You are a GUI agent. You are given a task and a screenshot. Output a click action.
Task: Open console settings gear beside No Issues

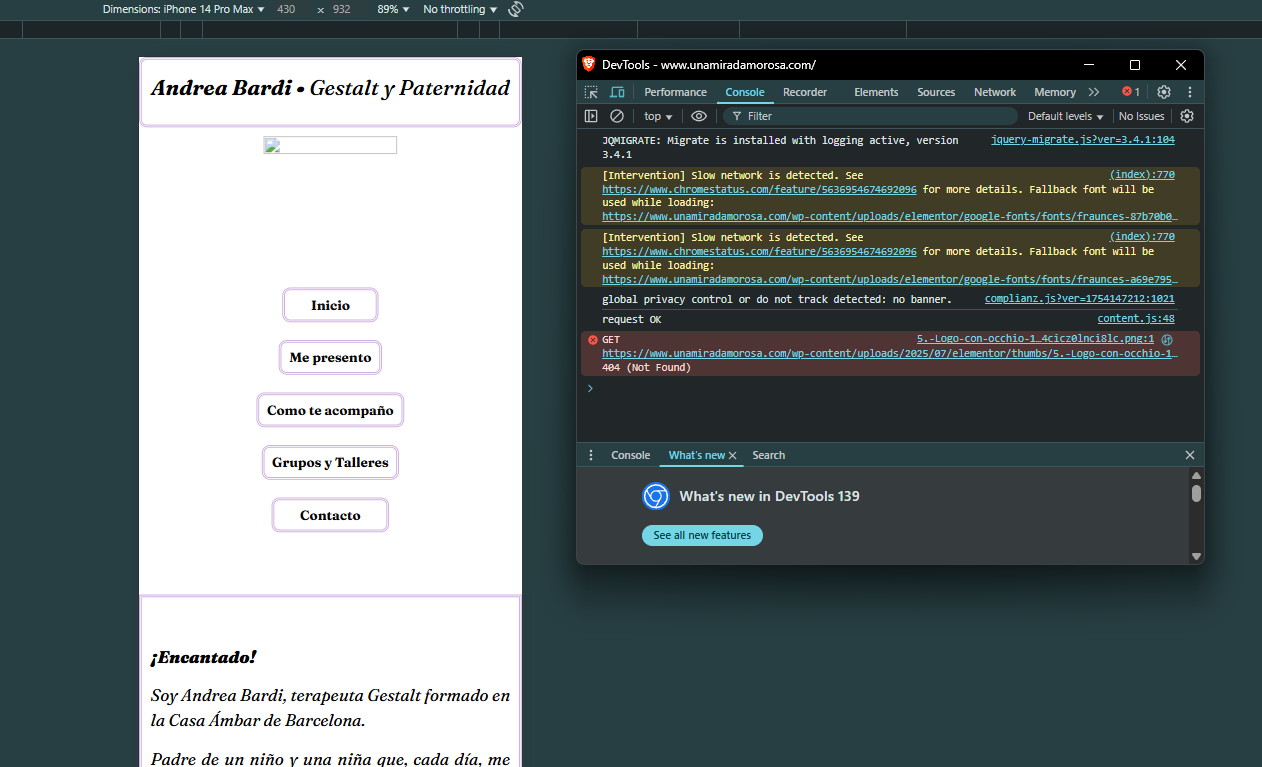1187,116
